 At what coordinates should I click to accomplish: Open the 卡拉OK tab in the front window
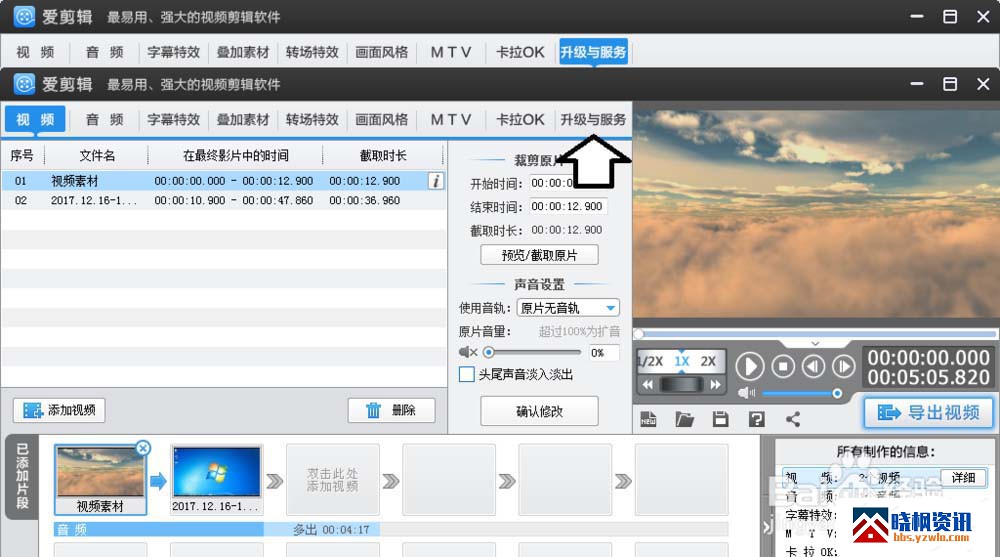pos(520,119)
